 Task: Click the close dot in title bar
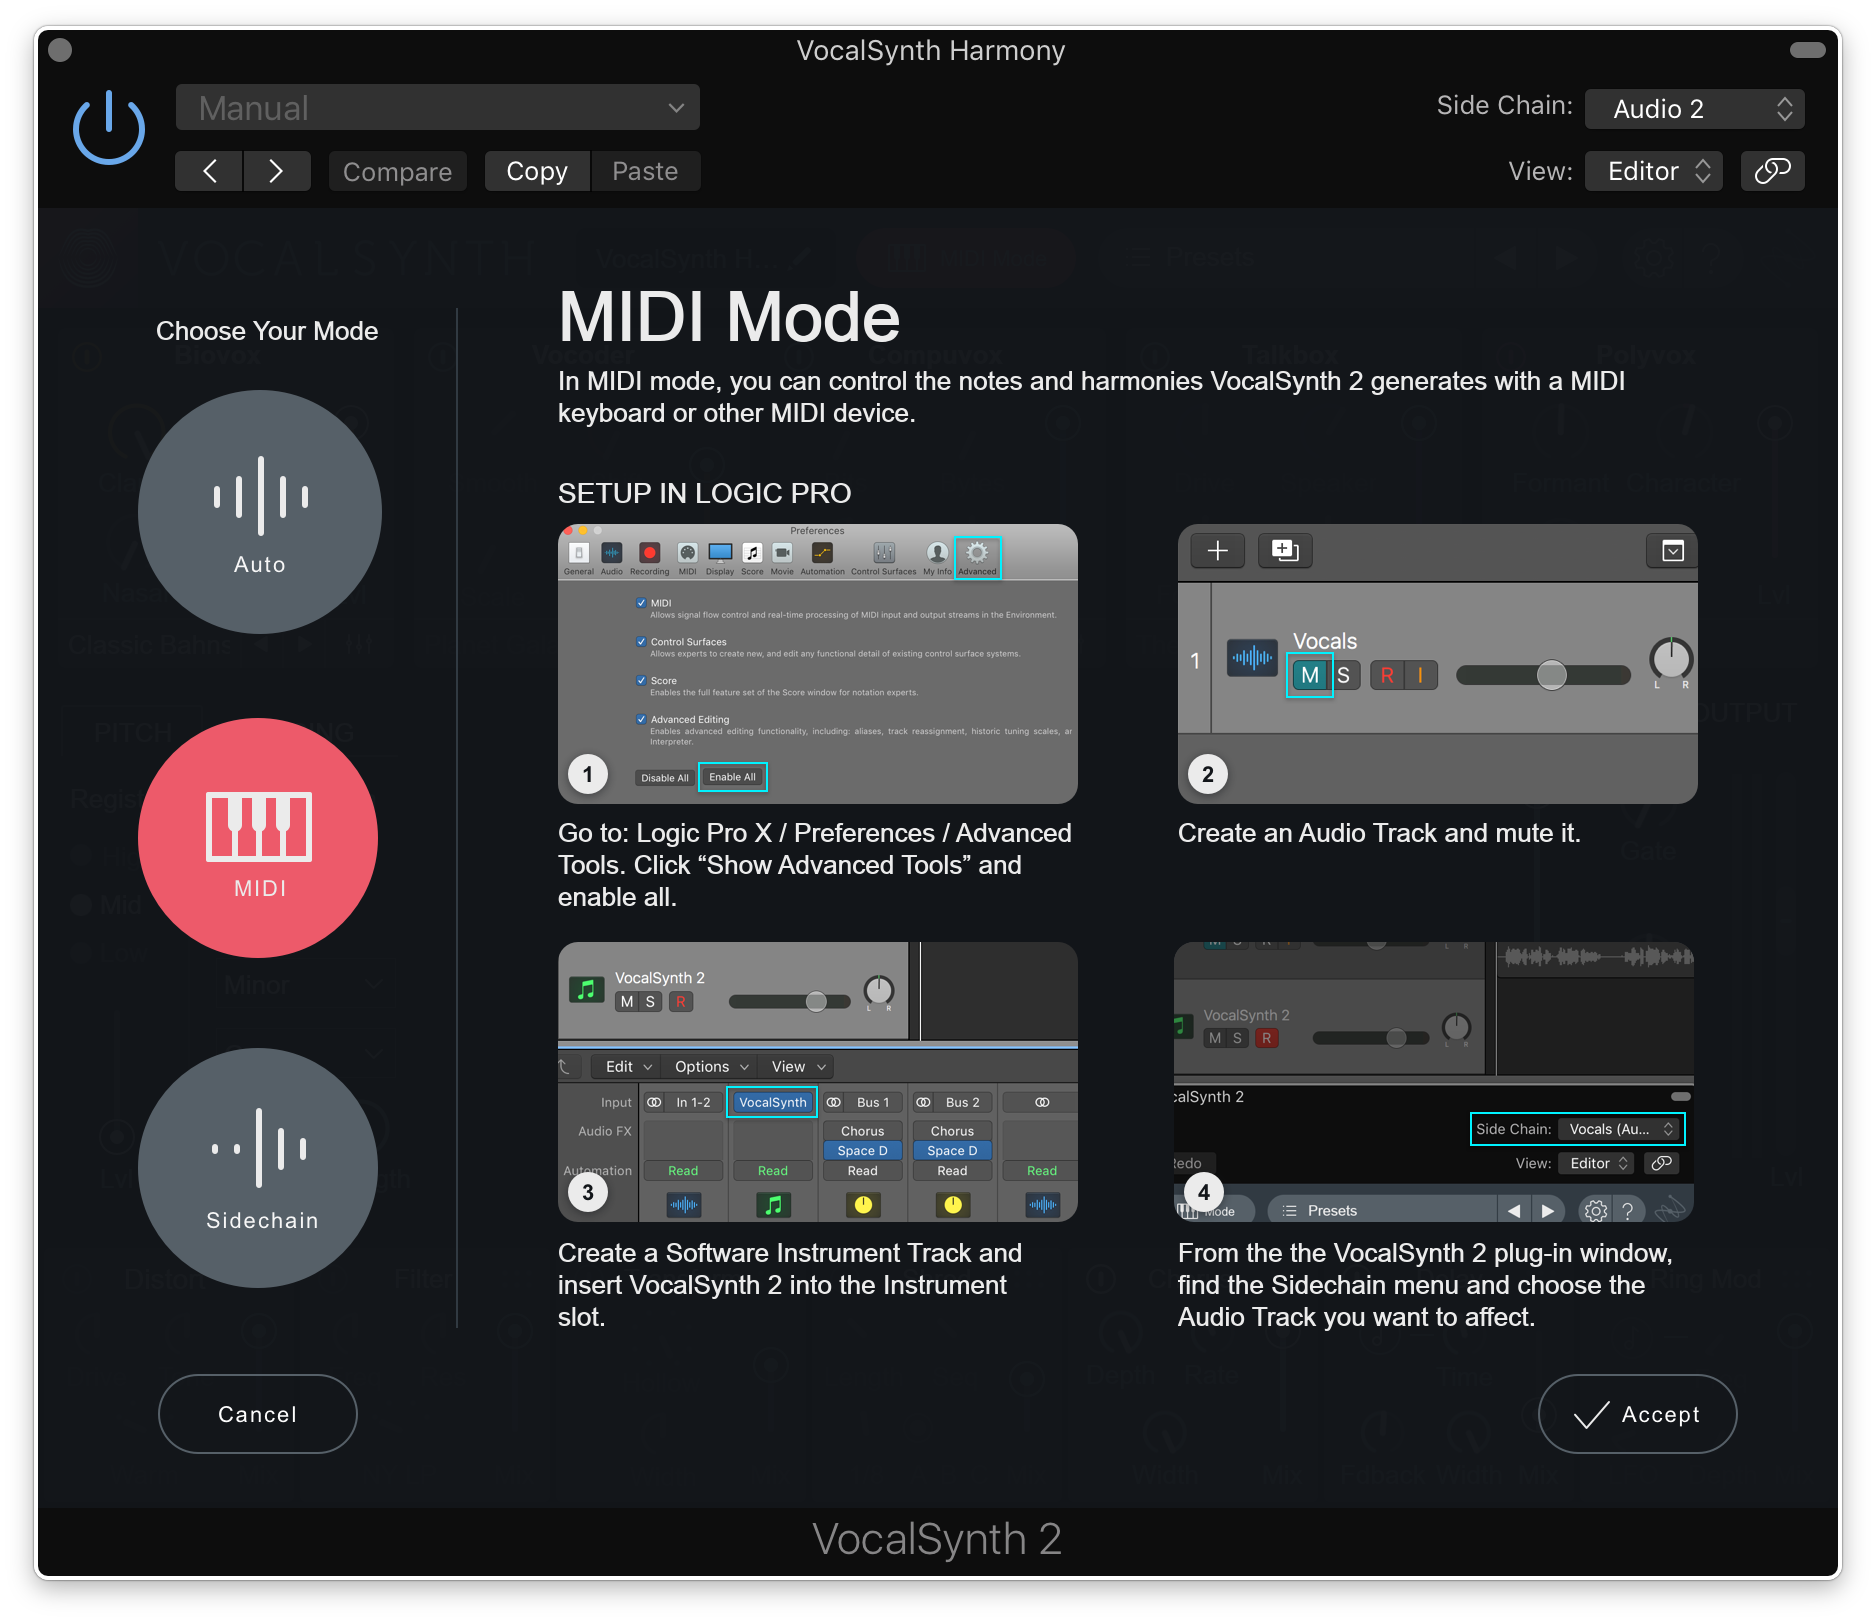point(60,50)
